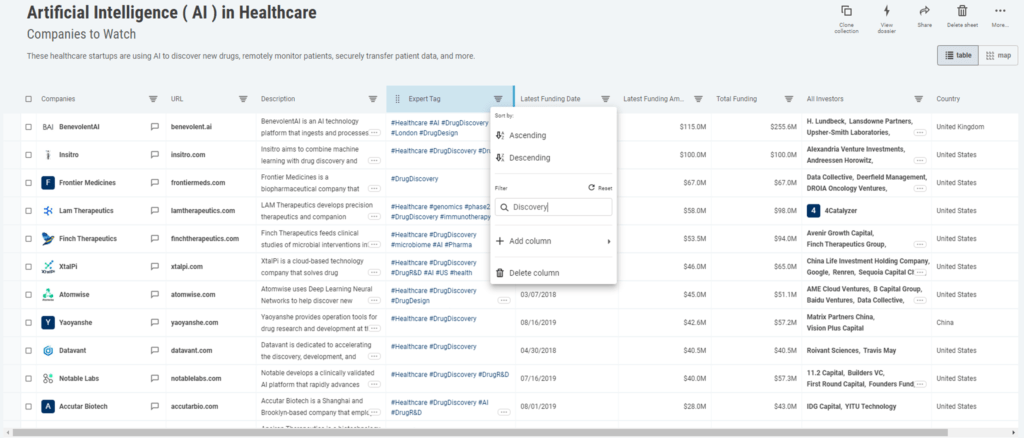The height and width of the screenshot is (438, 1024).
Task: Open comment icon for BenevolentAI
Action: click(155, 127)
